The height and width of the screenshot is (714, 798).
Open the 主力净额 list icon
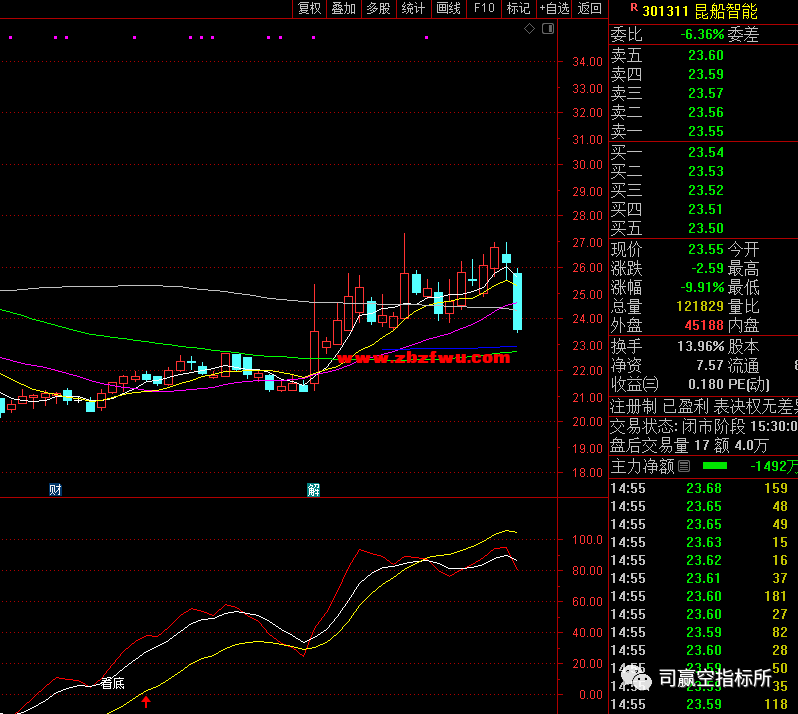click(x=684, y=466)
